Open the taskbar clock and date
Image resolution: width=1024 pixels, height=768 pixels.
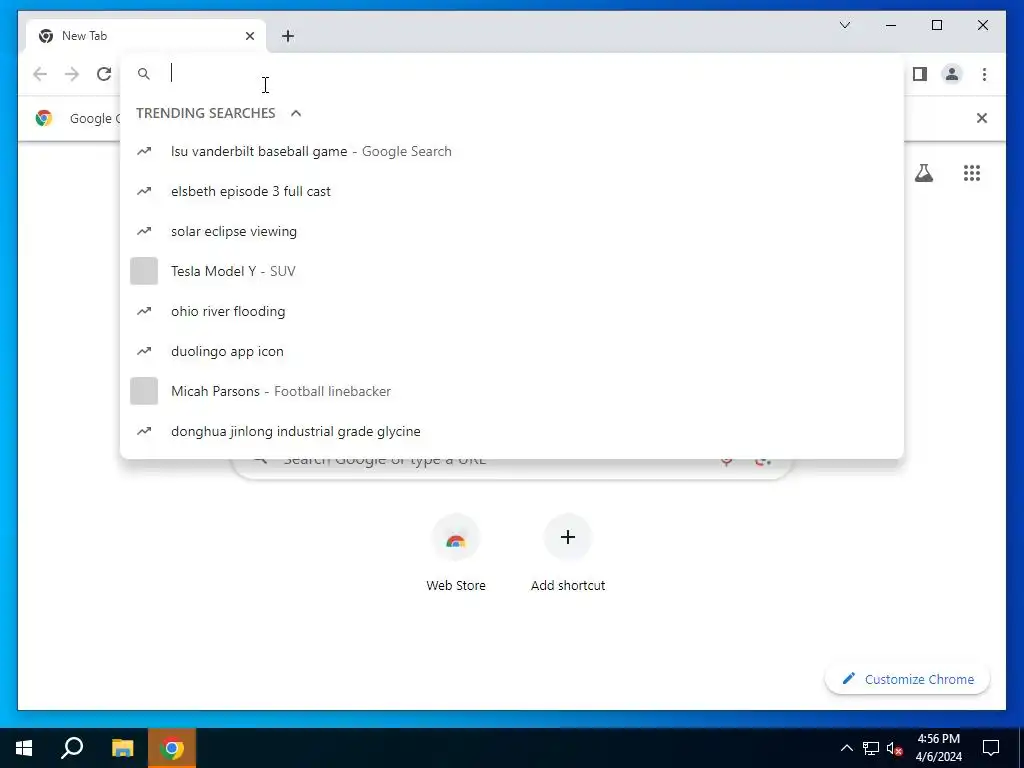tap(938, 748)
